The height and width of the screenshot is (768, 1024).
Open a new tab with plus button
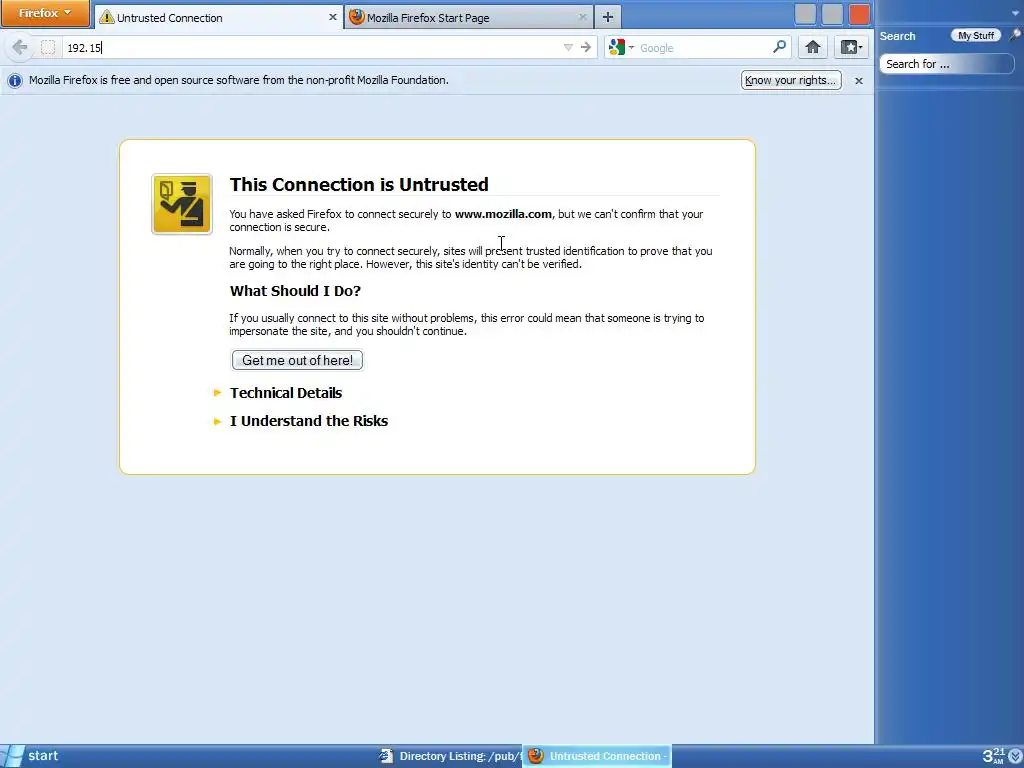coord(608,17)
